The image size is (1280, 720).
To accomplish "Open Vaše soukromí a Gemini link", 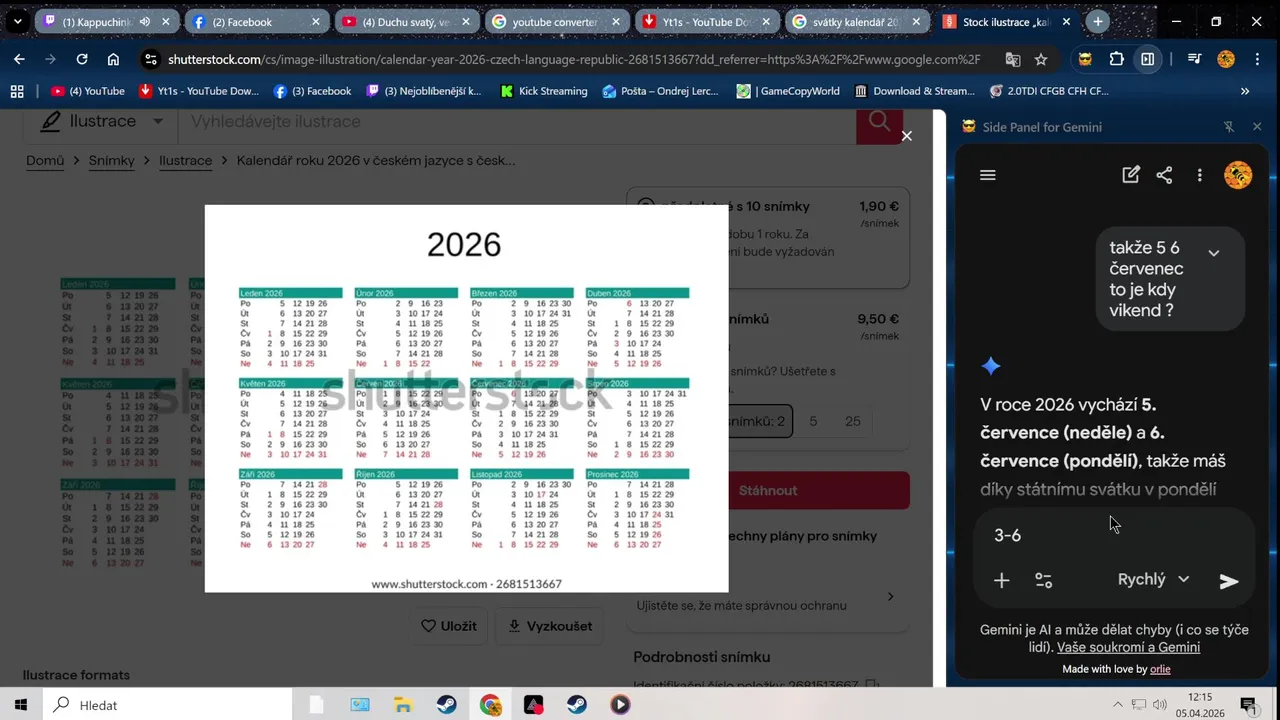I will point(1128,647).
